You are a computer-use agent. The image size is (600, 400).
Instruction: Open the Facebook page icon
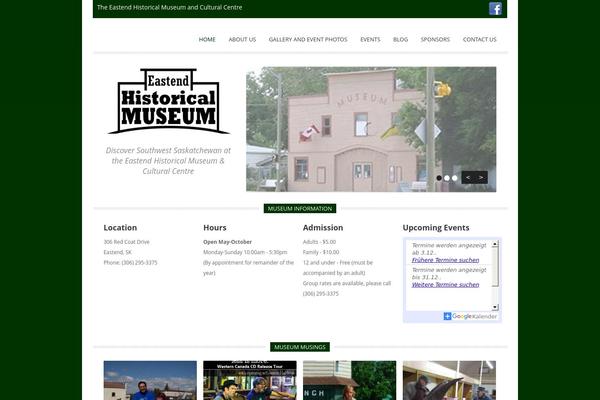(495, 8)
